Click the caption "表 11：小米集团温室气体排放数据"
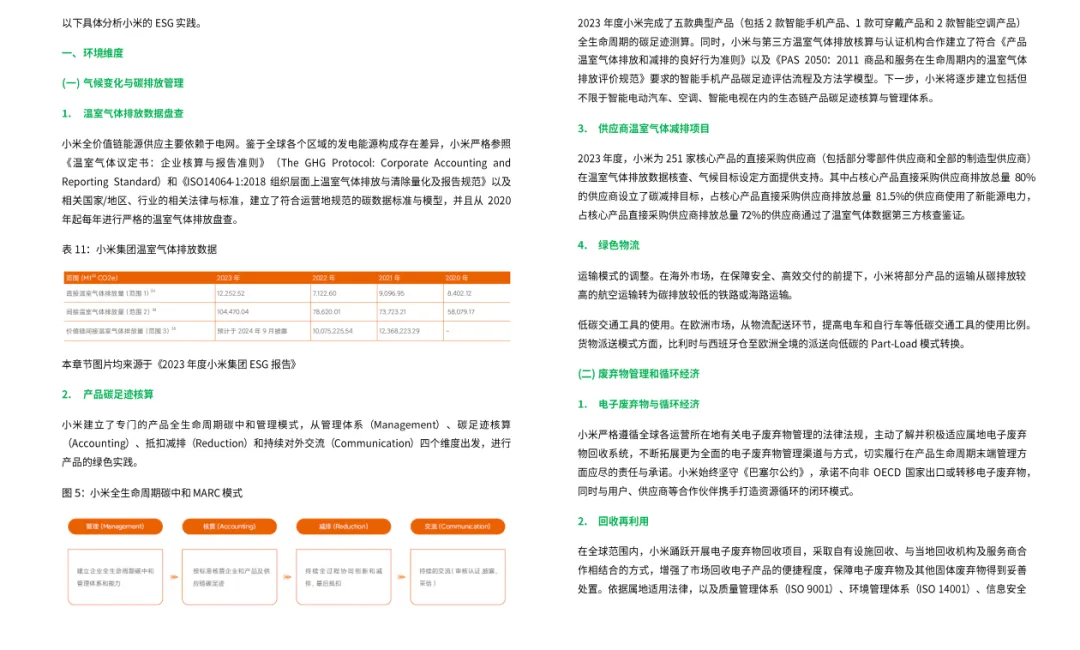1080x650 pixels. click(x=139, y=249)
